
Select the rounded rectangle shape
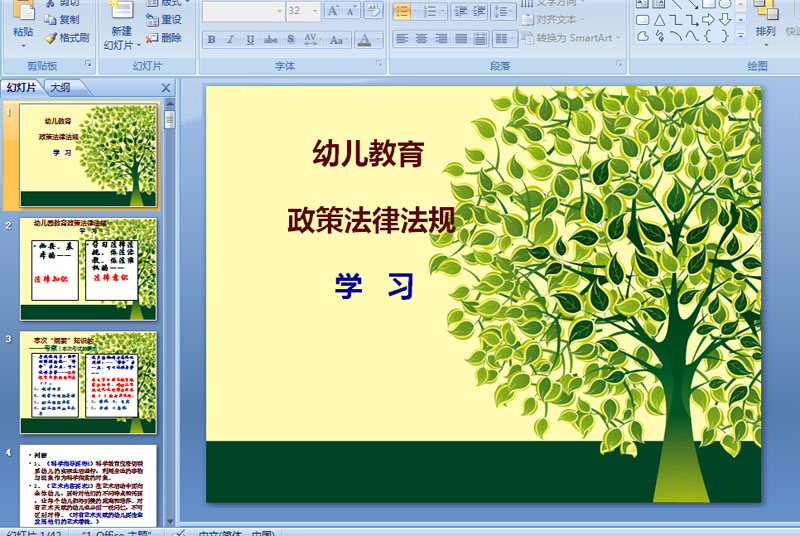tap(643, 20)
